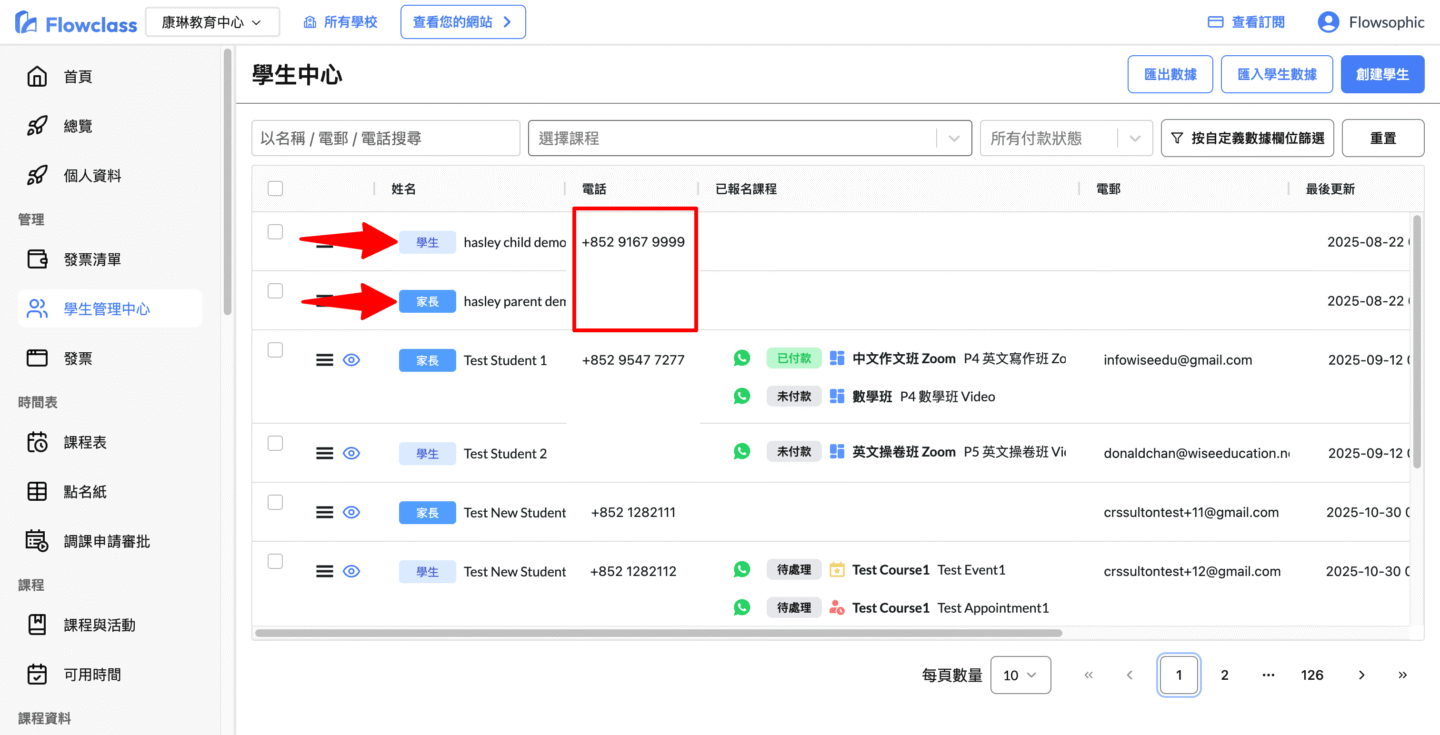Click next page arrow in pagination
The width and height of the screenshot is (1440, 735).
[1361, 675]
